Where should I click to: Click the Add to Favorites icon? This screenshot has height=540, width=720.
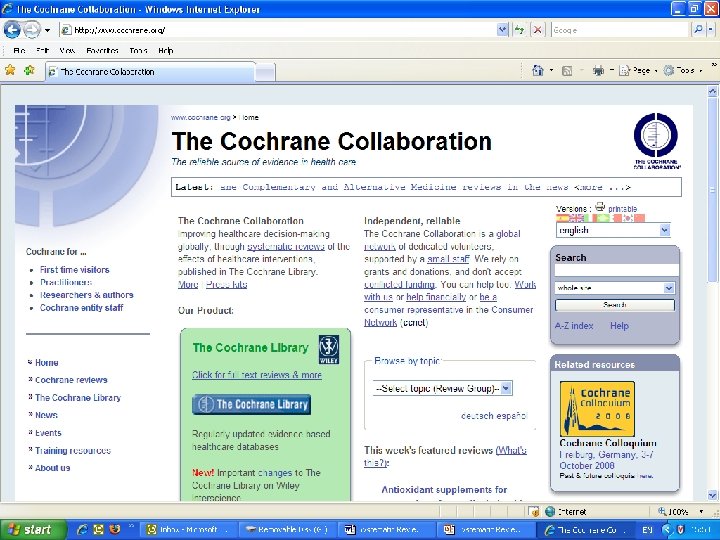pos(29,70)
